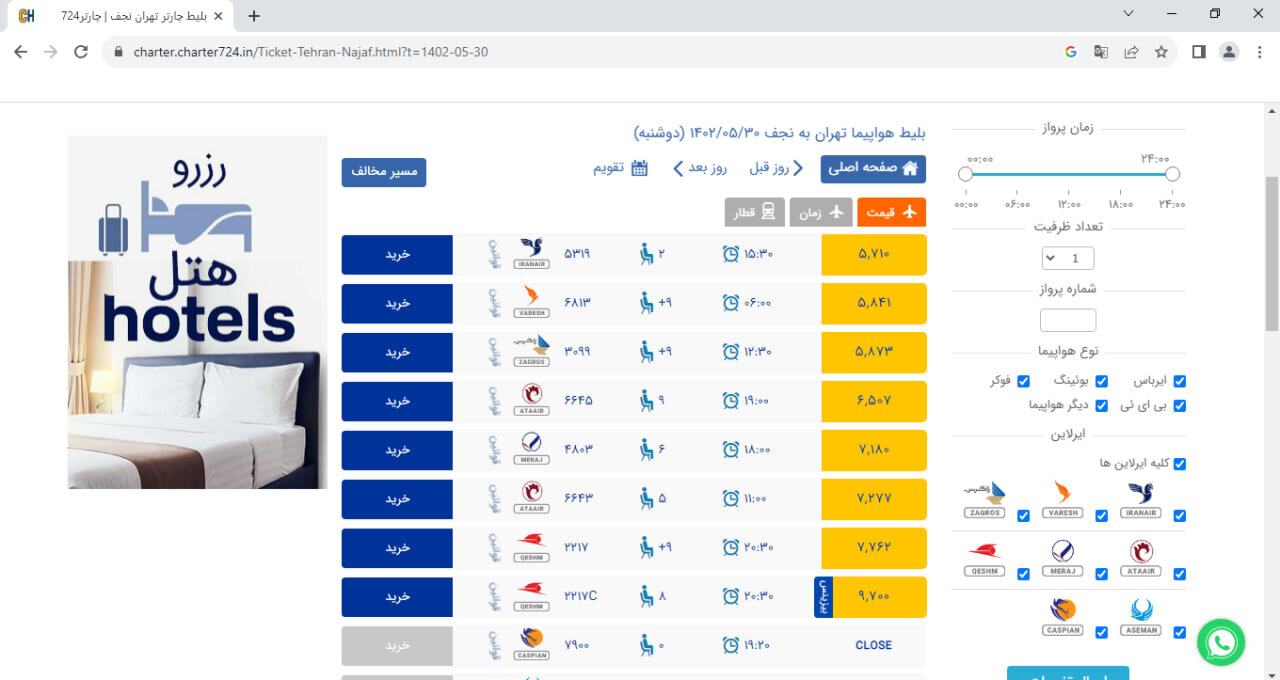The width and height of the screenshot is (1280, 680).
Task: Open the تعداد ظرفیت capacity dropdown
Action: [x=1067, y=258]
